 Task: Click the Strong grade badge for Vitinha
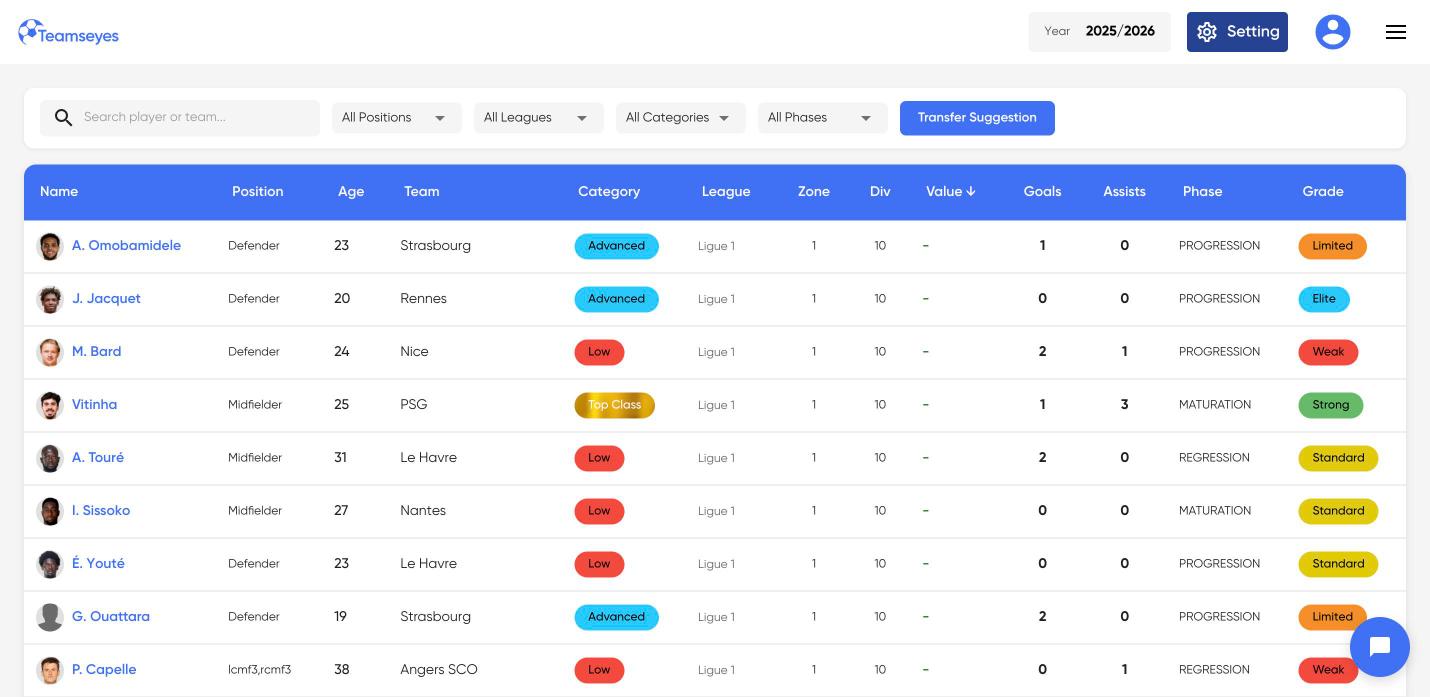pyautogui.click(x=1331, y=405)
